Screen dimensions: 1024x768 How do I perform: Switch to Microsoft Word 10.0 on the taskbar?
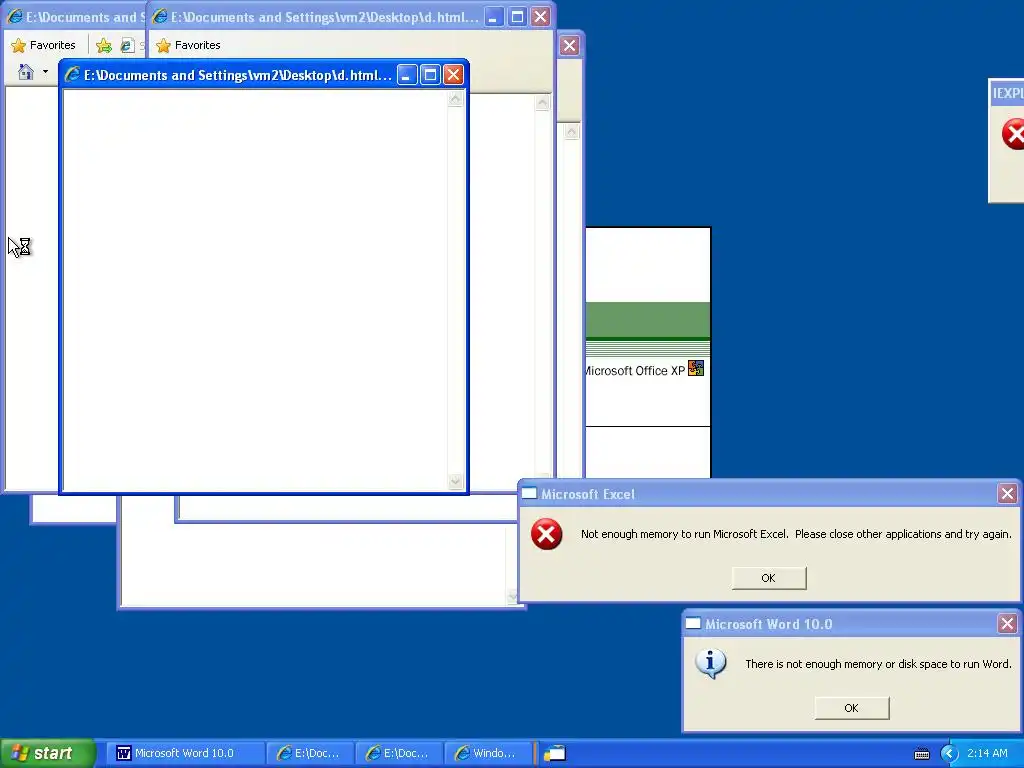(184, 753)
